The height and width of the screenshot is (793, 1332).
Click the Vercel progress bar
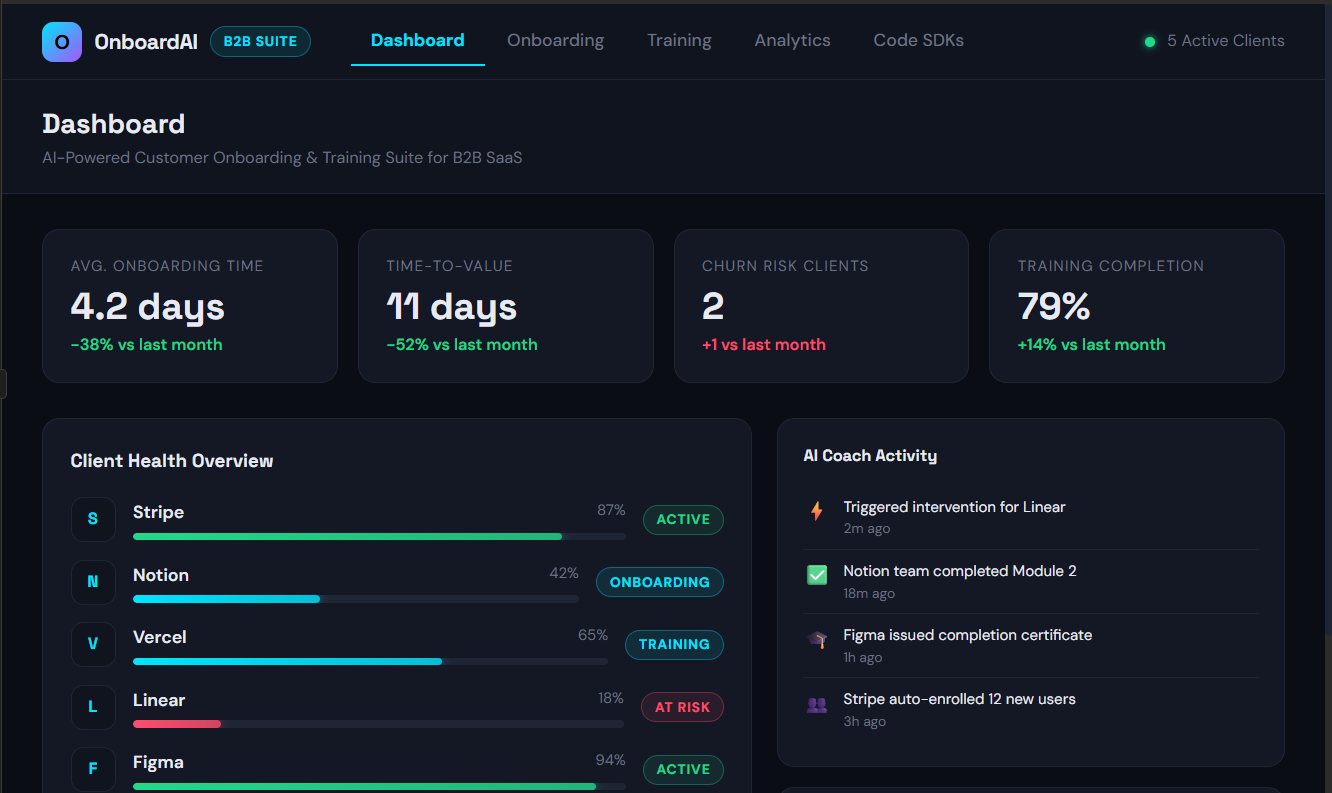370,662
